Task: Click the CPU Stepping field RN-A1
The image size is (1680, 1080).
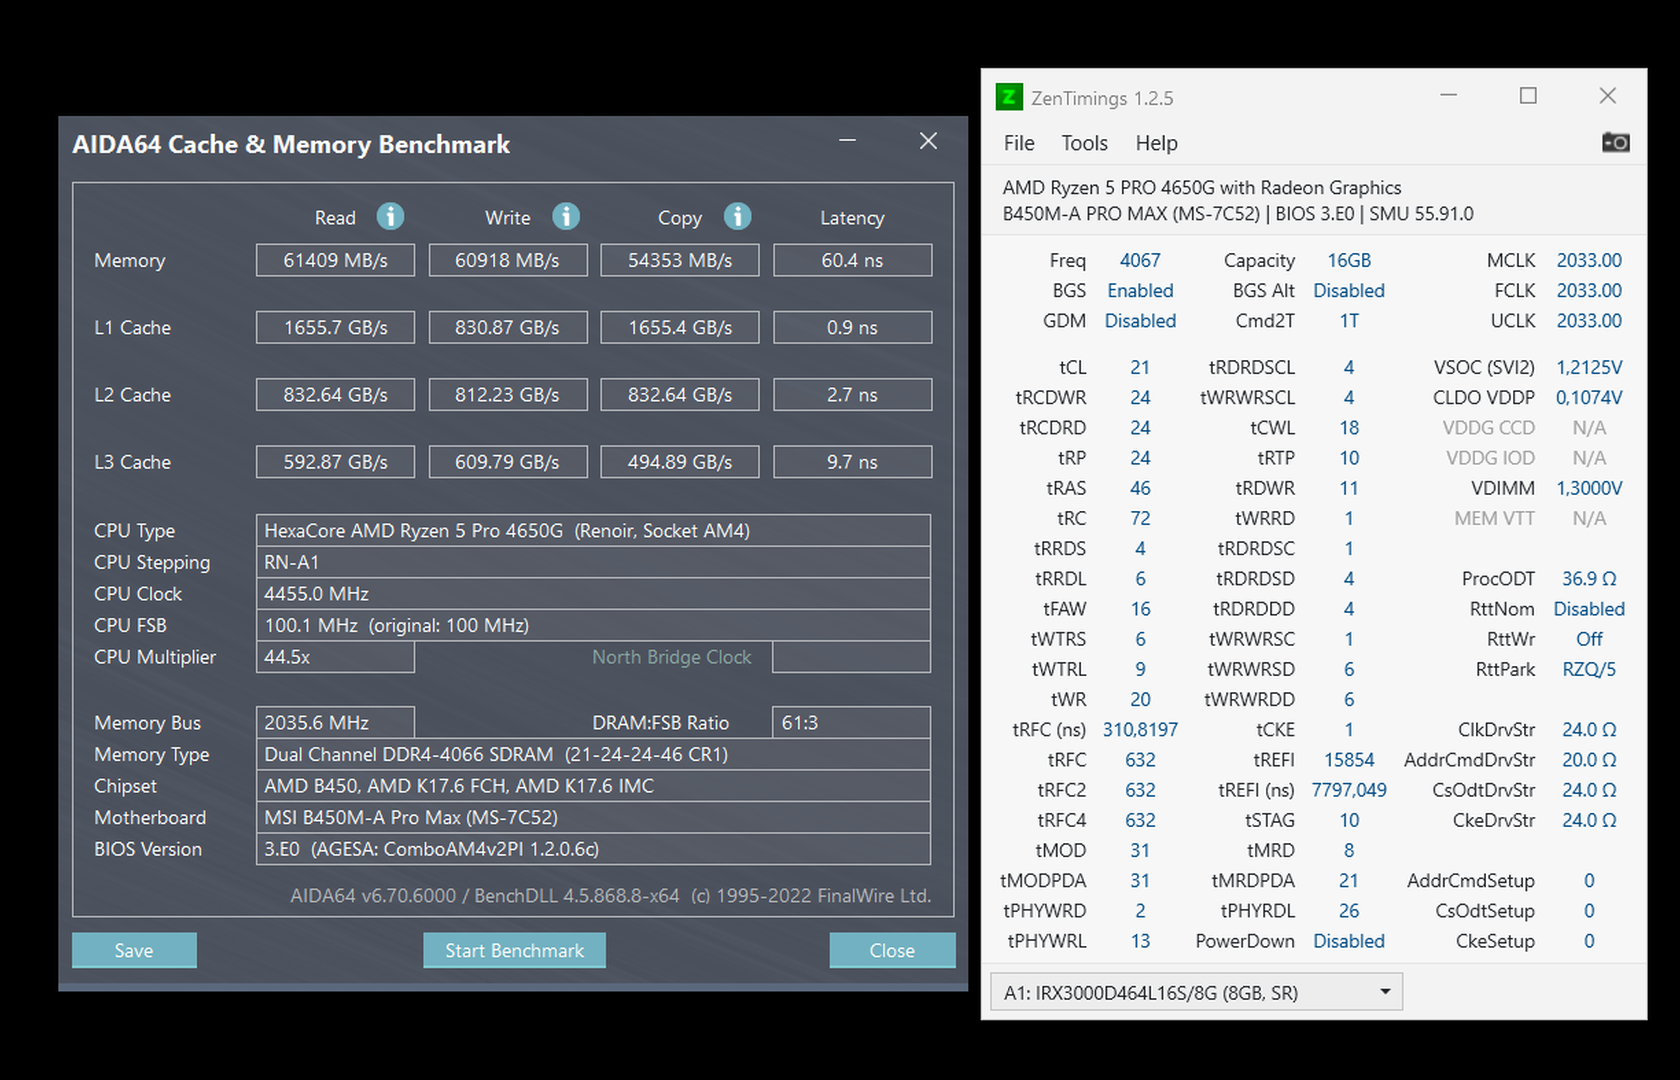Action: (x=593, y=562)
